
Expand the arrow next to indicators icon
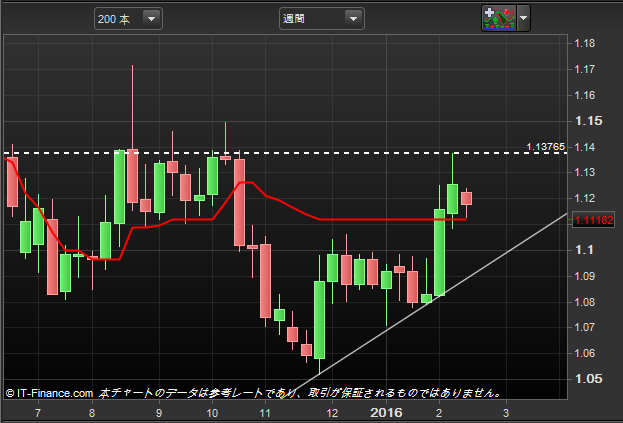tap(524, 18)
